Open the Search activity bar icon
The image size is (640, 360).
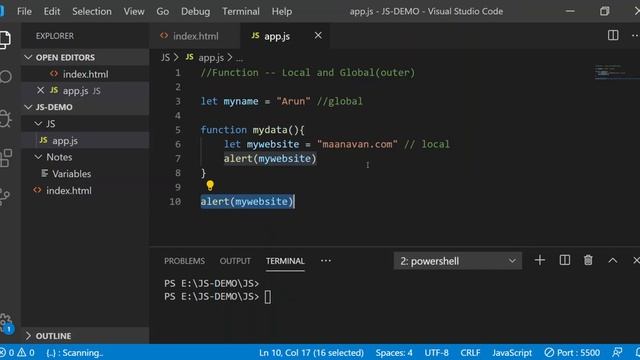point(6,77)
